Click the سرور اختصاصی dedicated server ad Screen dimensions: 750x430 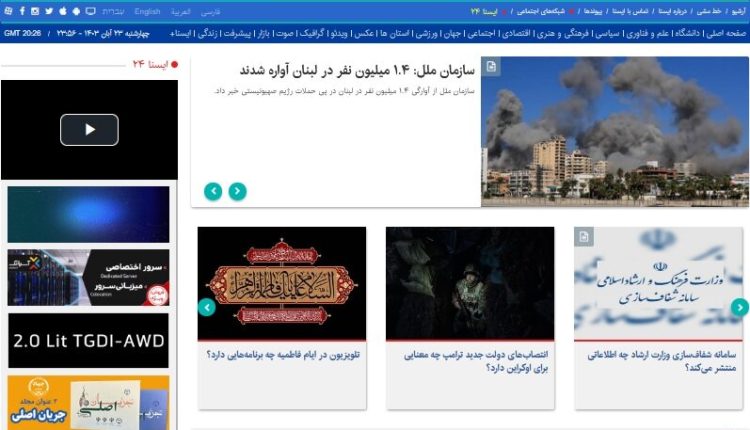coord(88,277)
